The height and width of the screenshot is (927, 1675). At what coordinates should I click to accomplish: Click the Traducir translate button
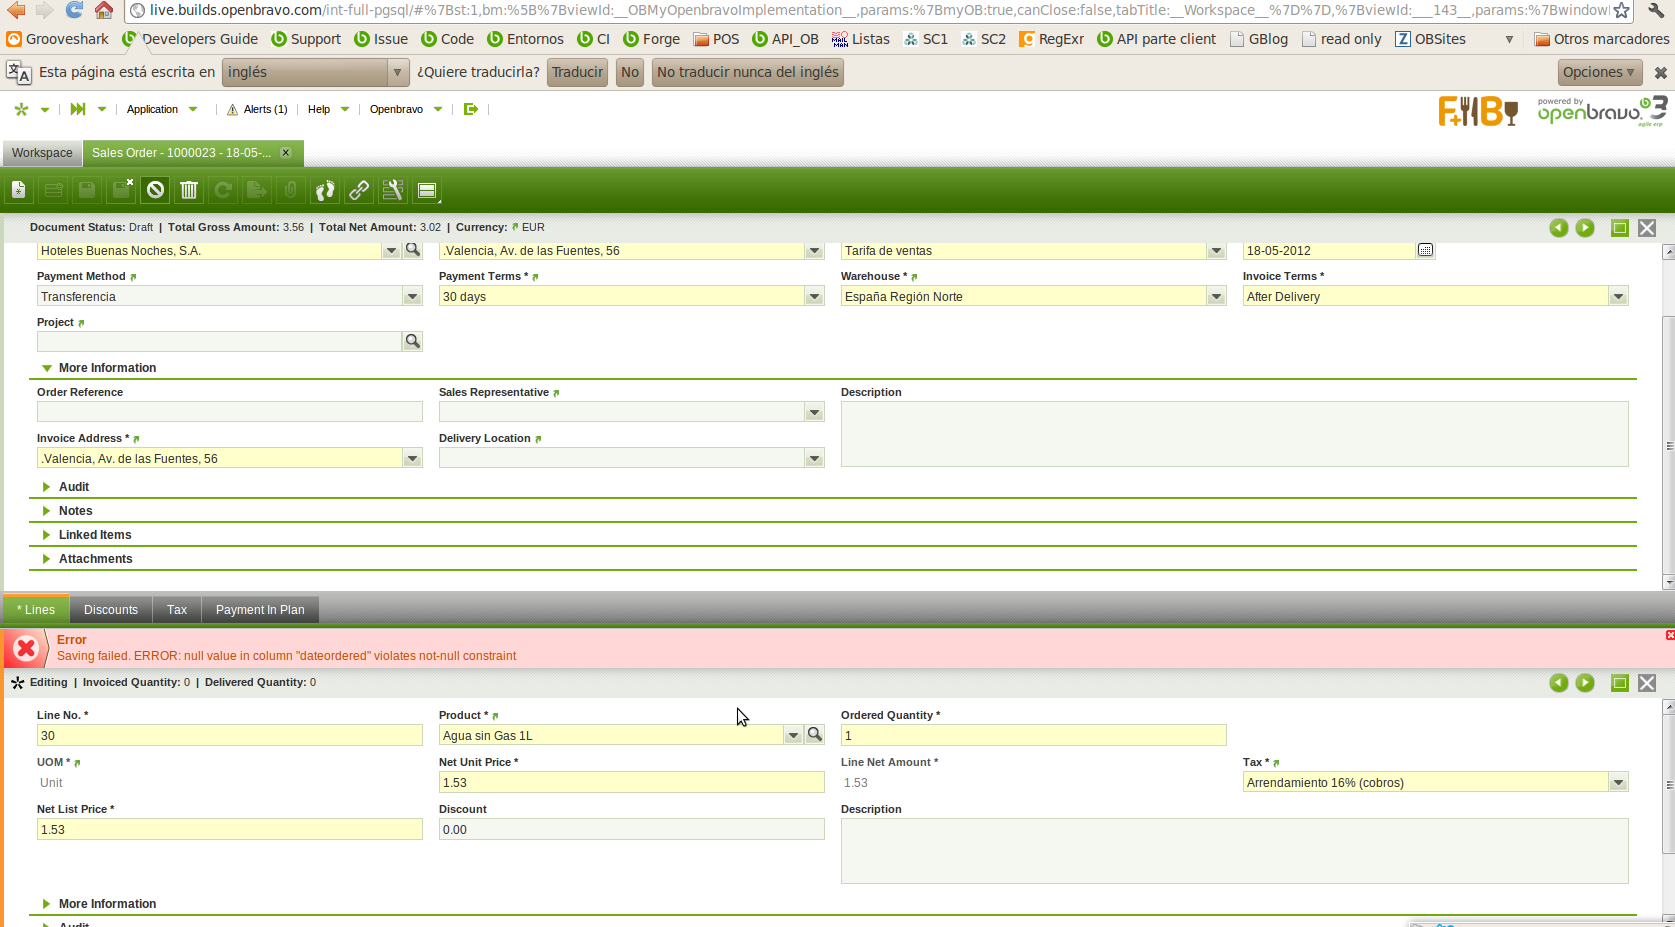tap(577, 72)
